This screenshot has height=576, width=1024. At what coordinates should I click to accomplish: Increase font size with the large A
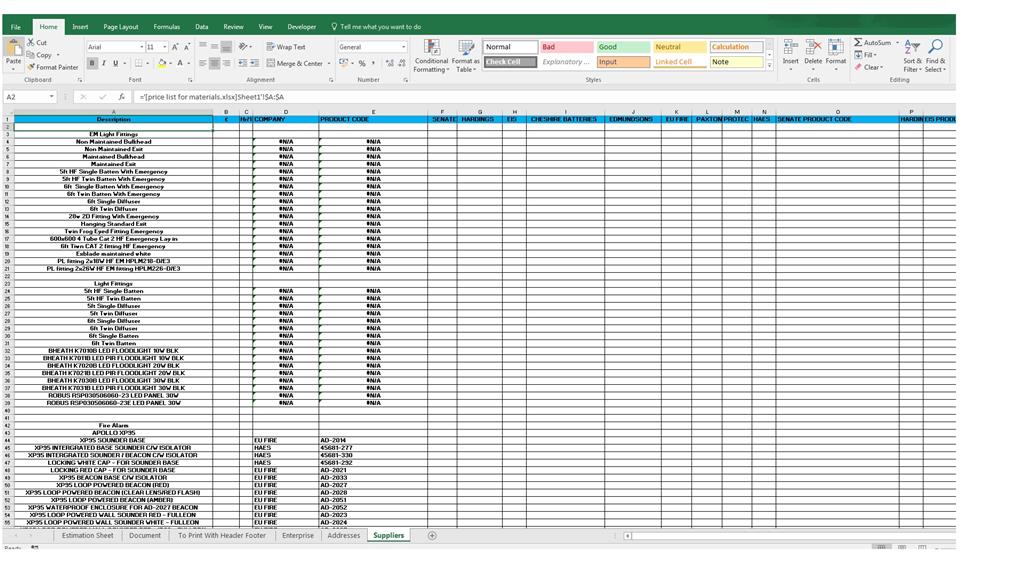(175, 47)
